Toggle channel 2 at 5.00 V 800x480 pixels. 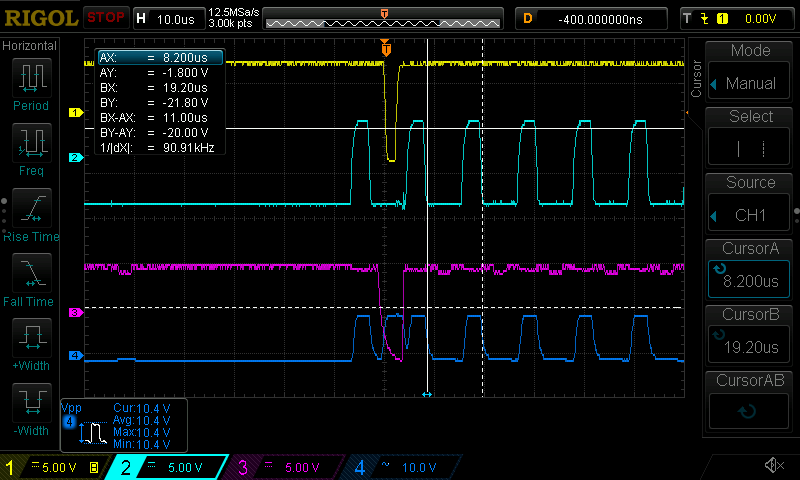pyautogui.click(x=168, y=467)
